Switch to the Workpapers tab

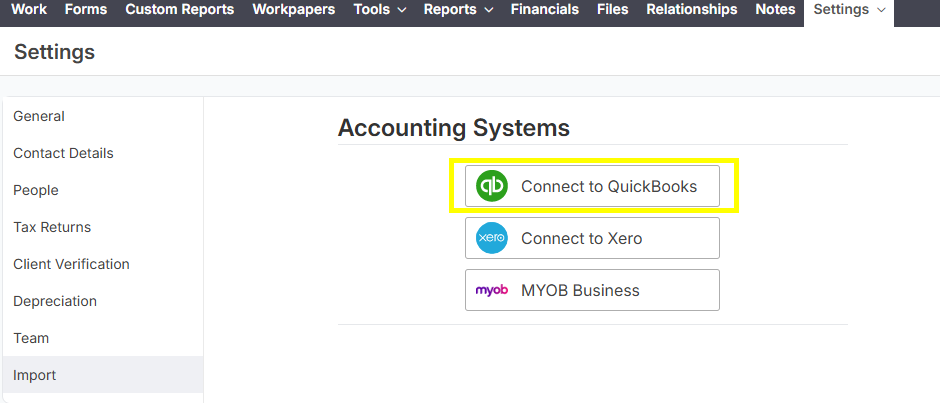pyautogui.click(x=294, y=10)
